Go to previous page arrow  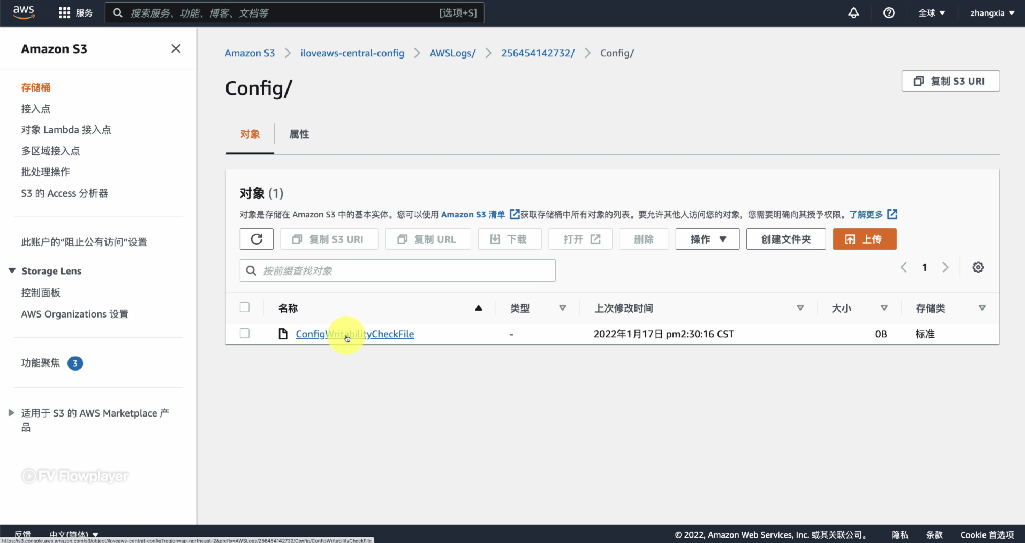(x=903, y=267)
